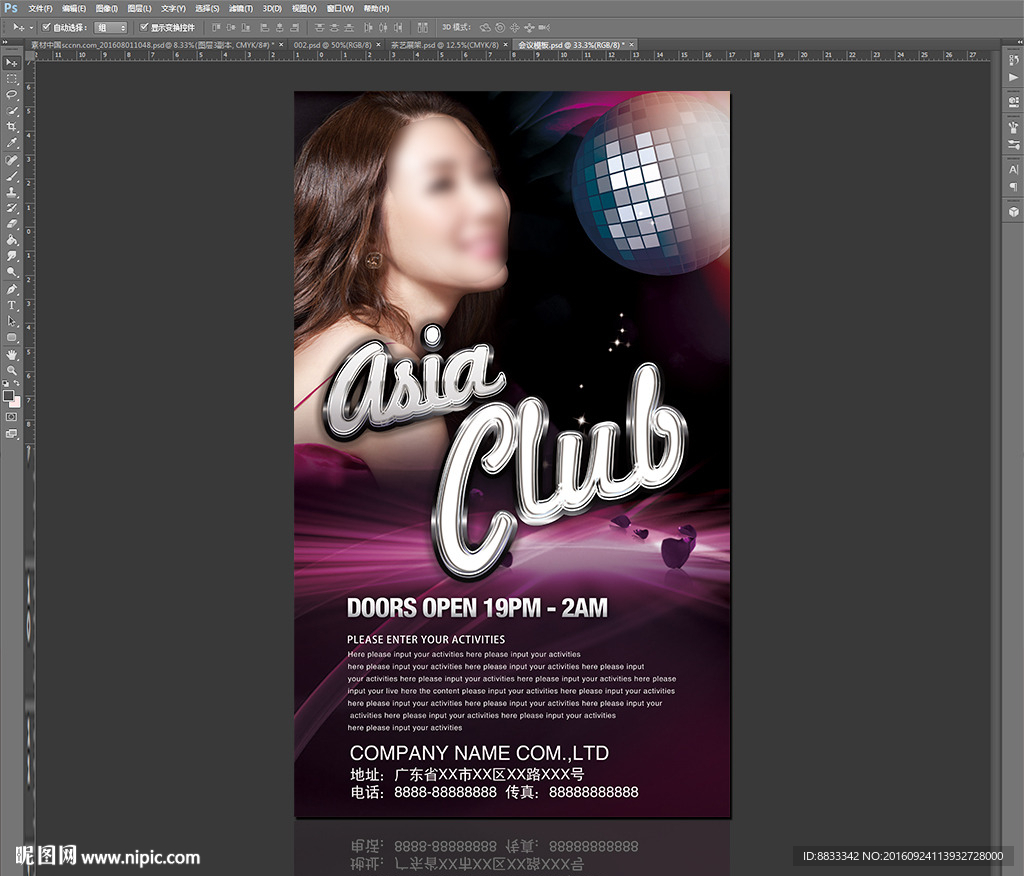This screenshot has height=876, width=1024.
Task: Close the 会议模板.psd tab
Action: coord(632,45)
